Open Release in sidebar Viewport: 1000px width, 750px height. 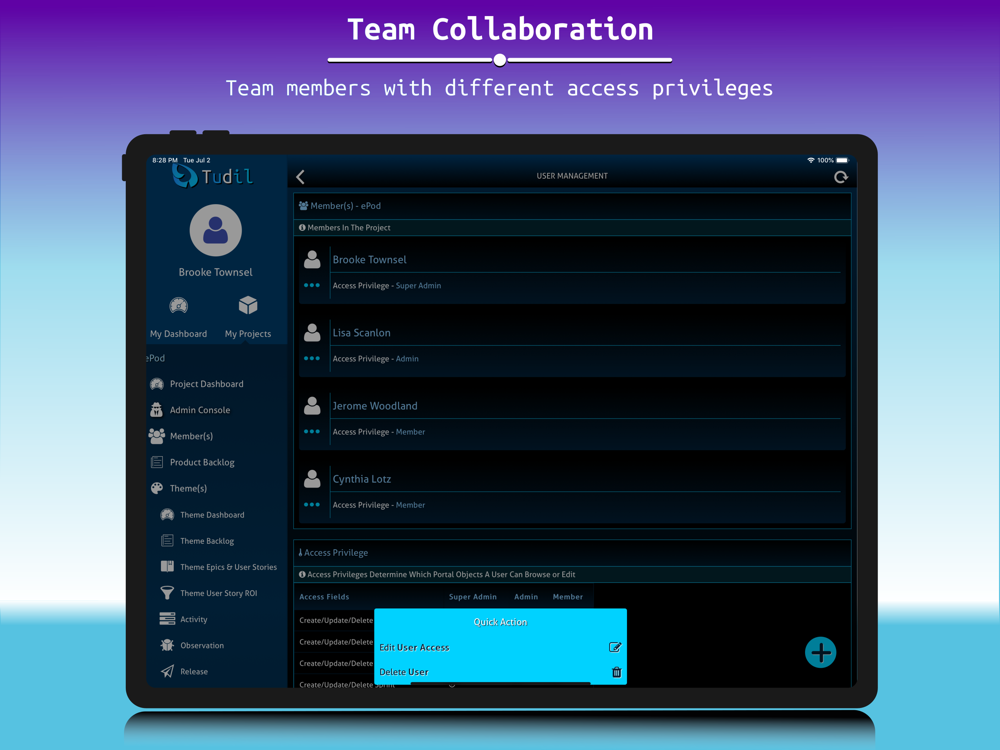pos(194,672)
